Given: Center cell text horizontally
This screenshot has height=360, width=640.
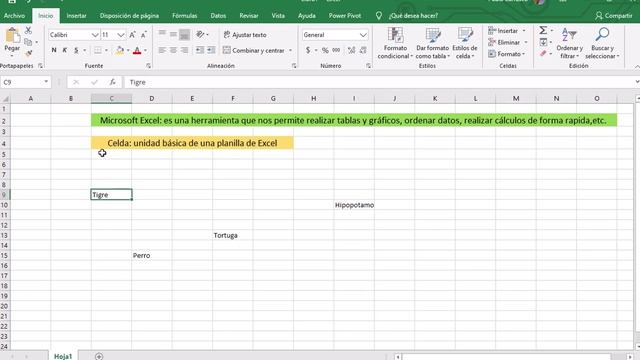Looking at the screenshot, I should coord(173,50).
